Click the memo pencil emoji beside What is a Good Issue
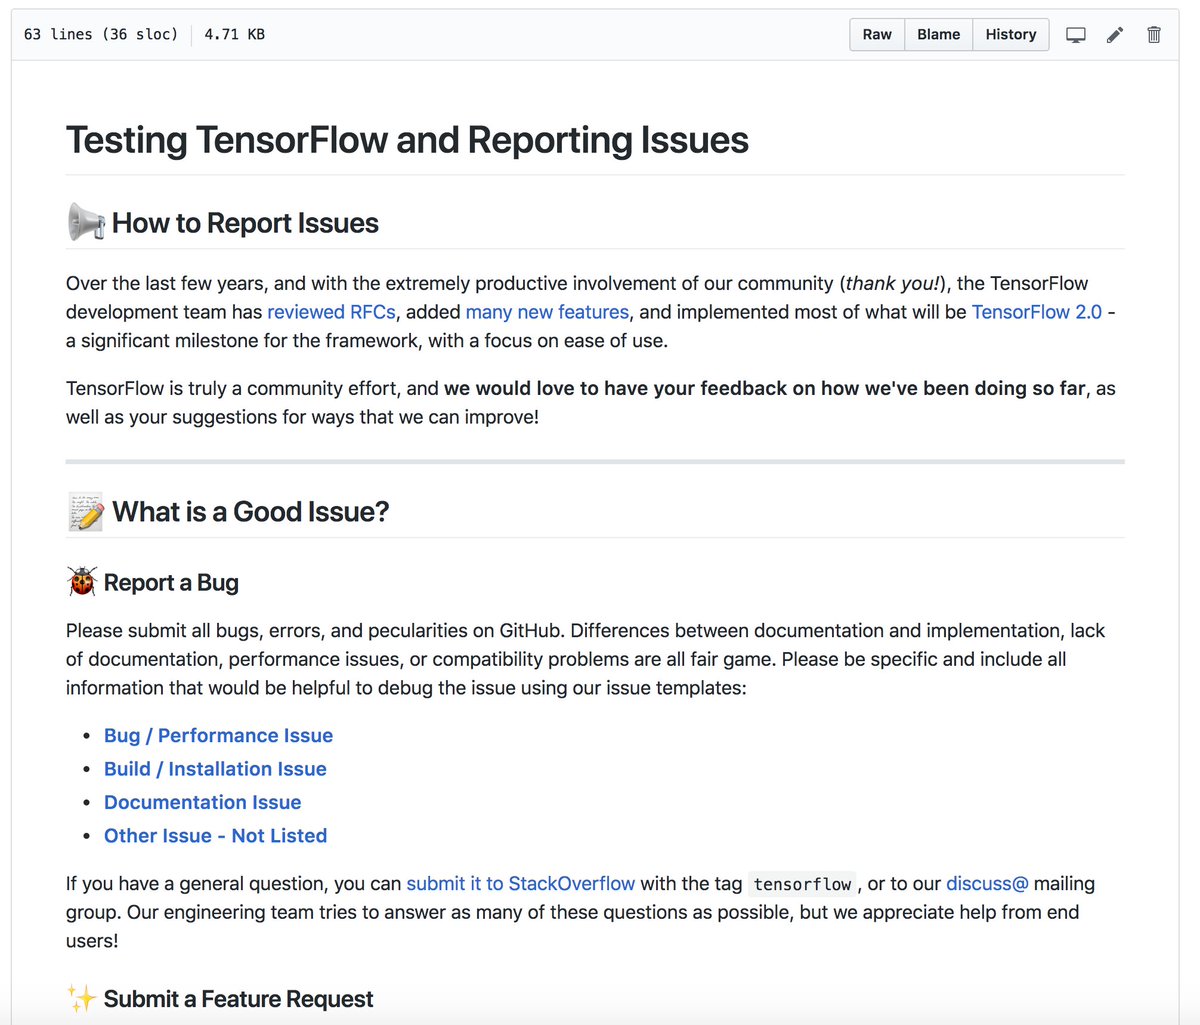The height and width of the screenshot is (1025, 1200). [x=86, y=511]
